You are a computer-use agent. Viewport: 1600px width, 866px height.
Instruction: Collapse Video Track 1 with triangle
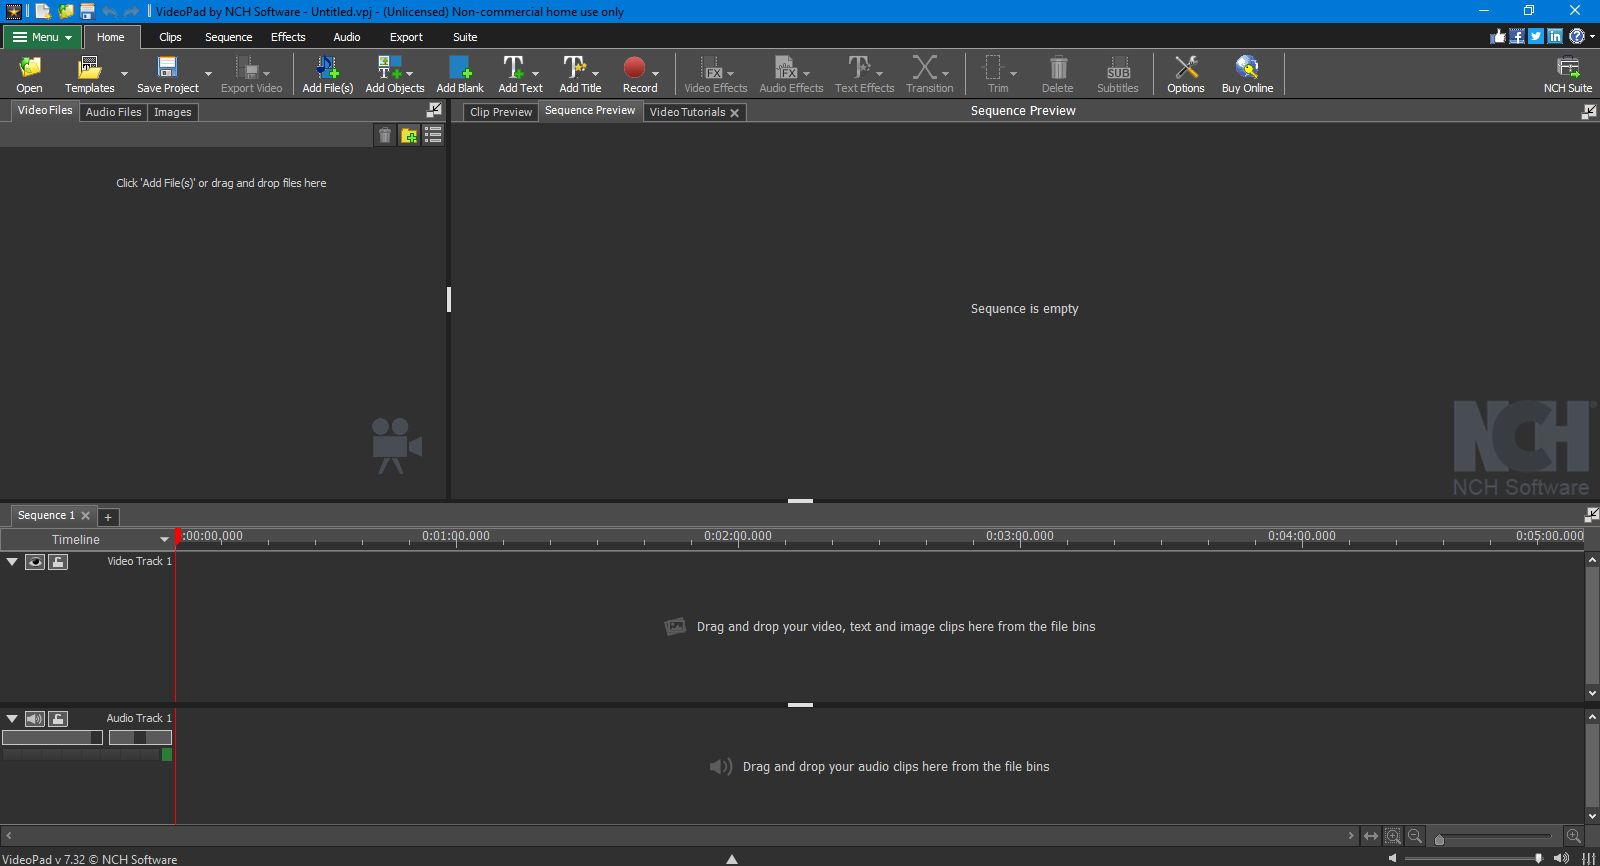(x=12, y=562)
